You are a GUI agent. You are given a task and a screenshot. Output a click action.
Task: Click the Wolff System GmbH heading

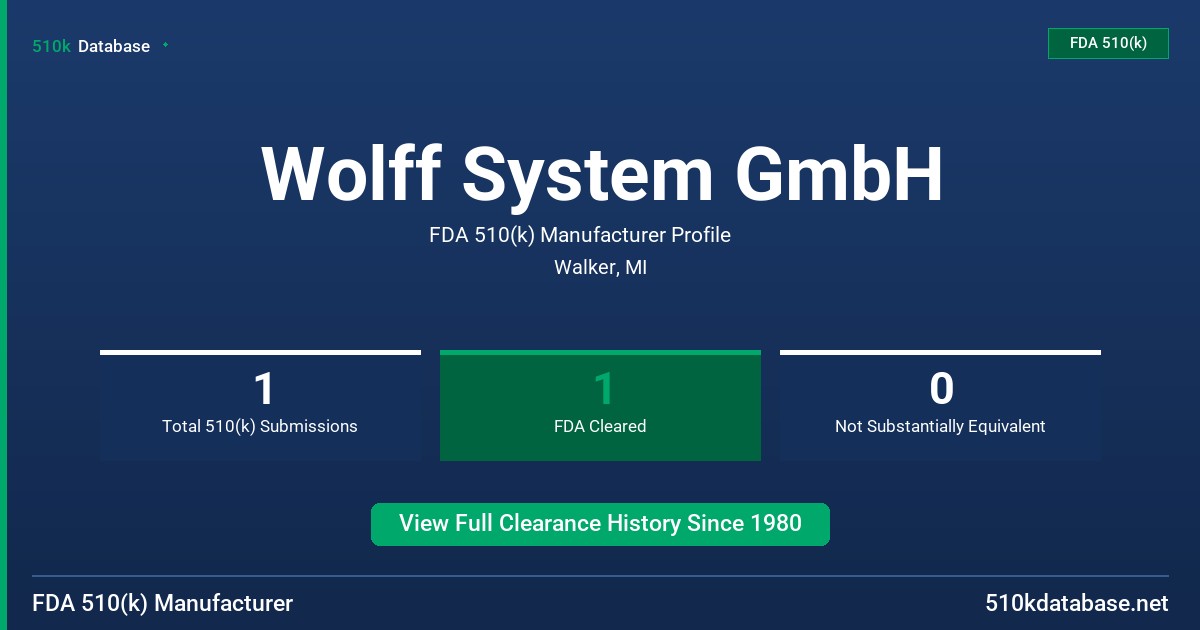(602, 175)
